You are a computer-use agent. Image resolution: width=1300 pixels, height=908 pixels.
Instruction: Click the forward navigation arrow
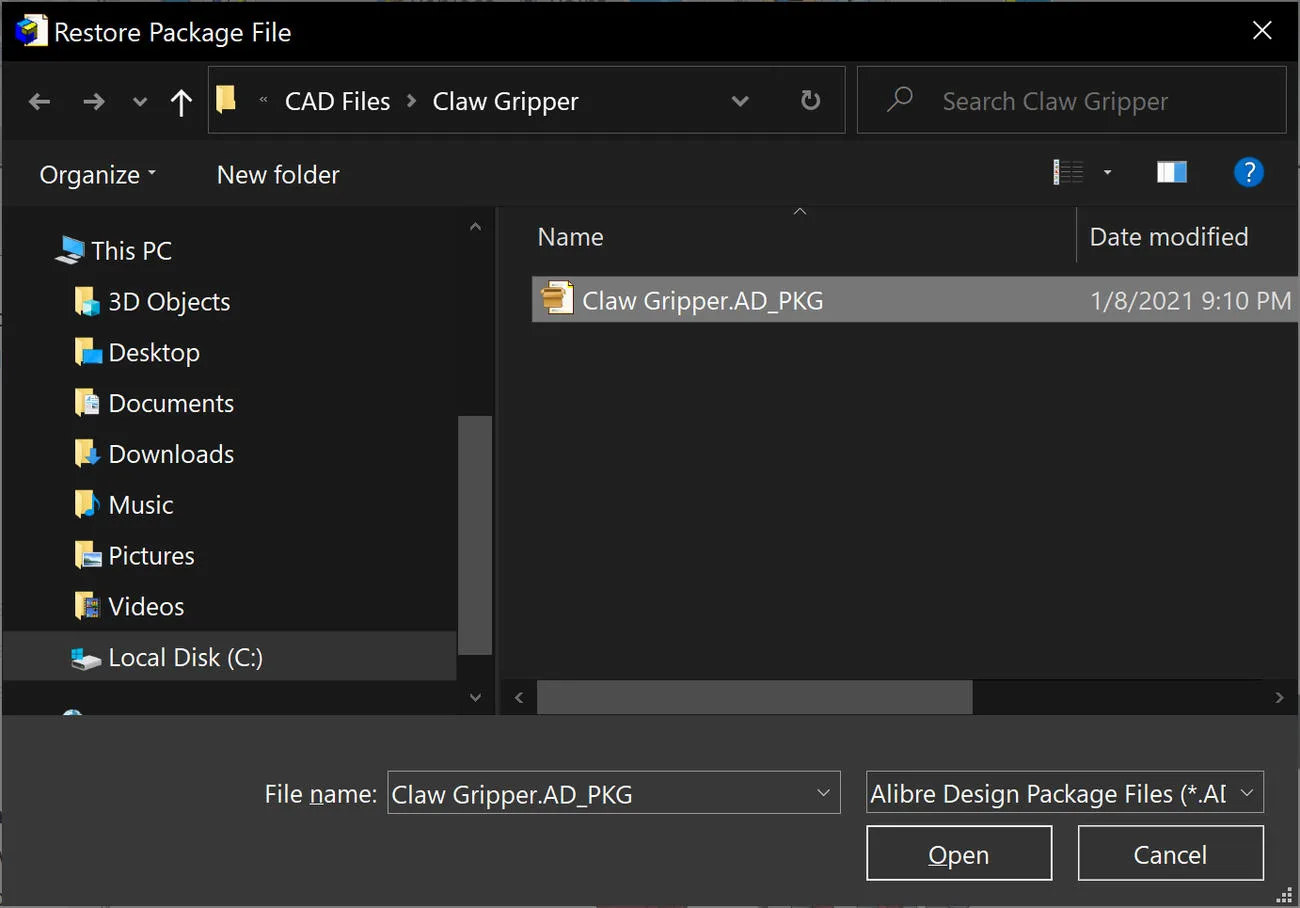tap(93, 101)
